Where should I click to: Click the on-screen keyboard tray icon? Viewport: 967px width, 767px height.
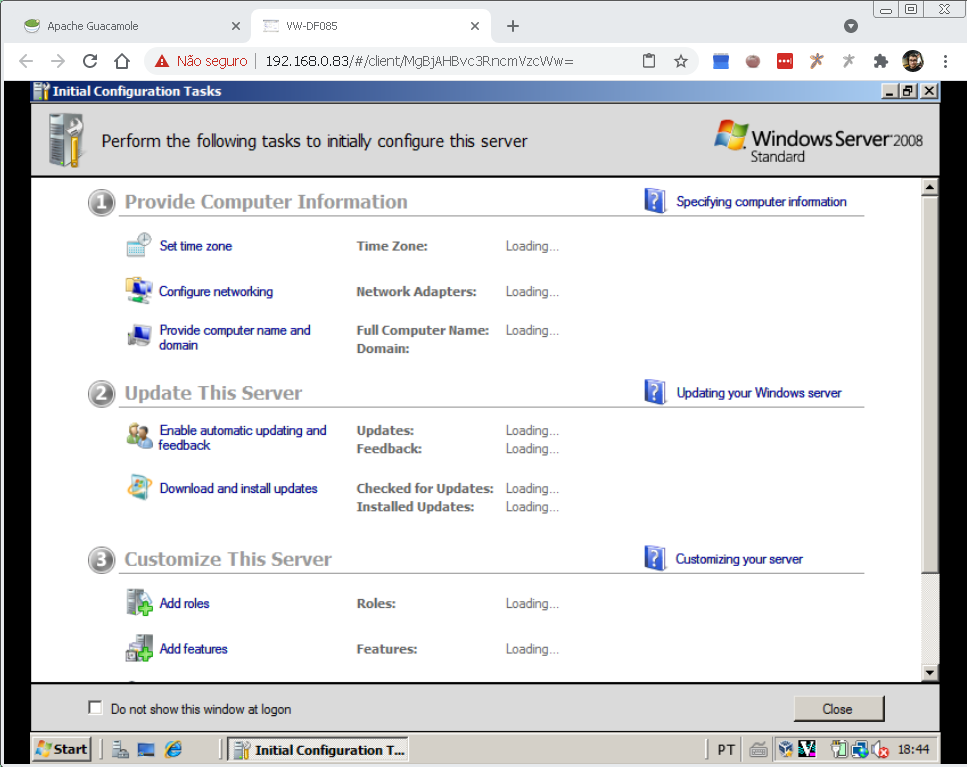coord(758,750)
